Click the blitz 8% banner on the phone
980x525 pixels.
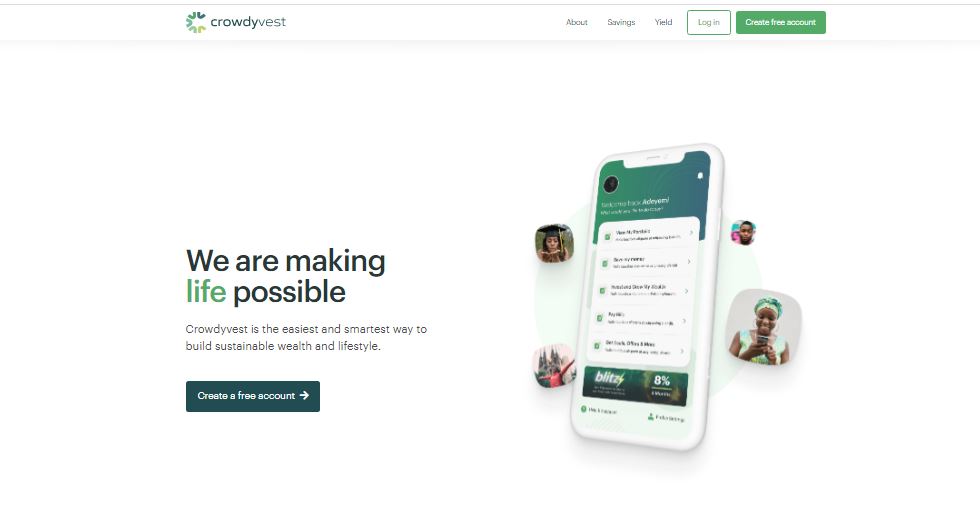[x=635, y=386]
